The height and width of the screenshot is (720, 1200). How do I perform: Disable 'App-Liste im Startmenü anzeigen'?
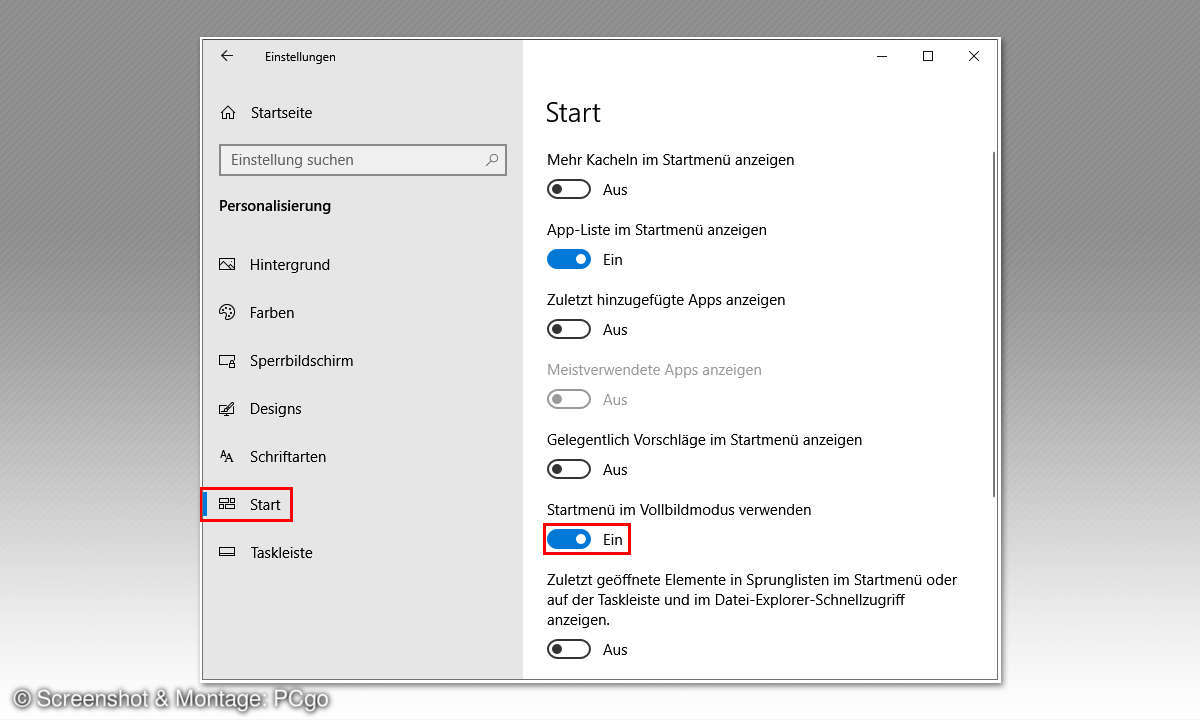point(569,260)
